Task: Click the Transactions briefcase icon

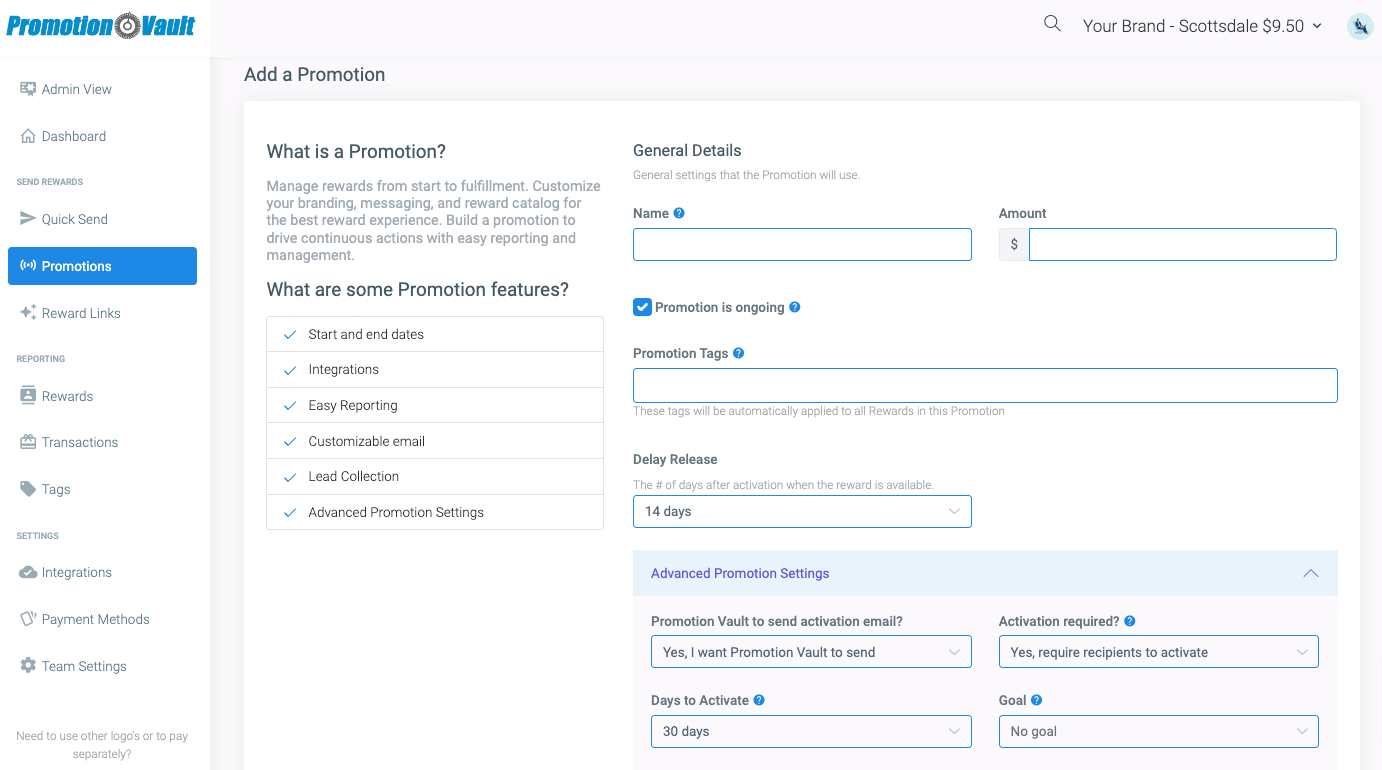Action: click(x=26, y=441)
